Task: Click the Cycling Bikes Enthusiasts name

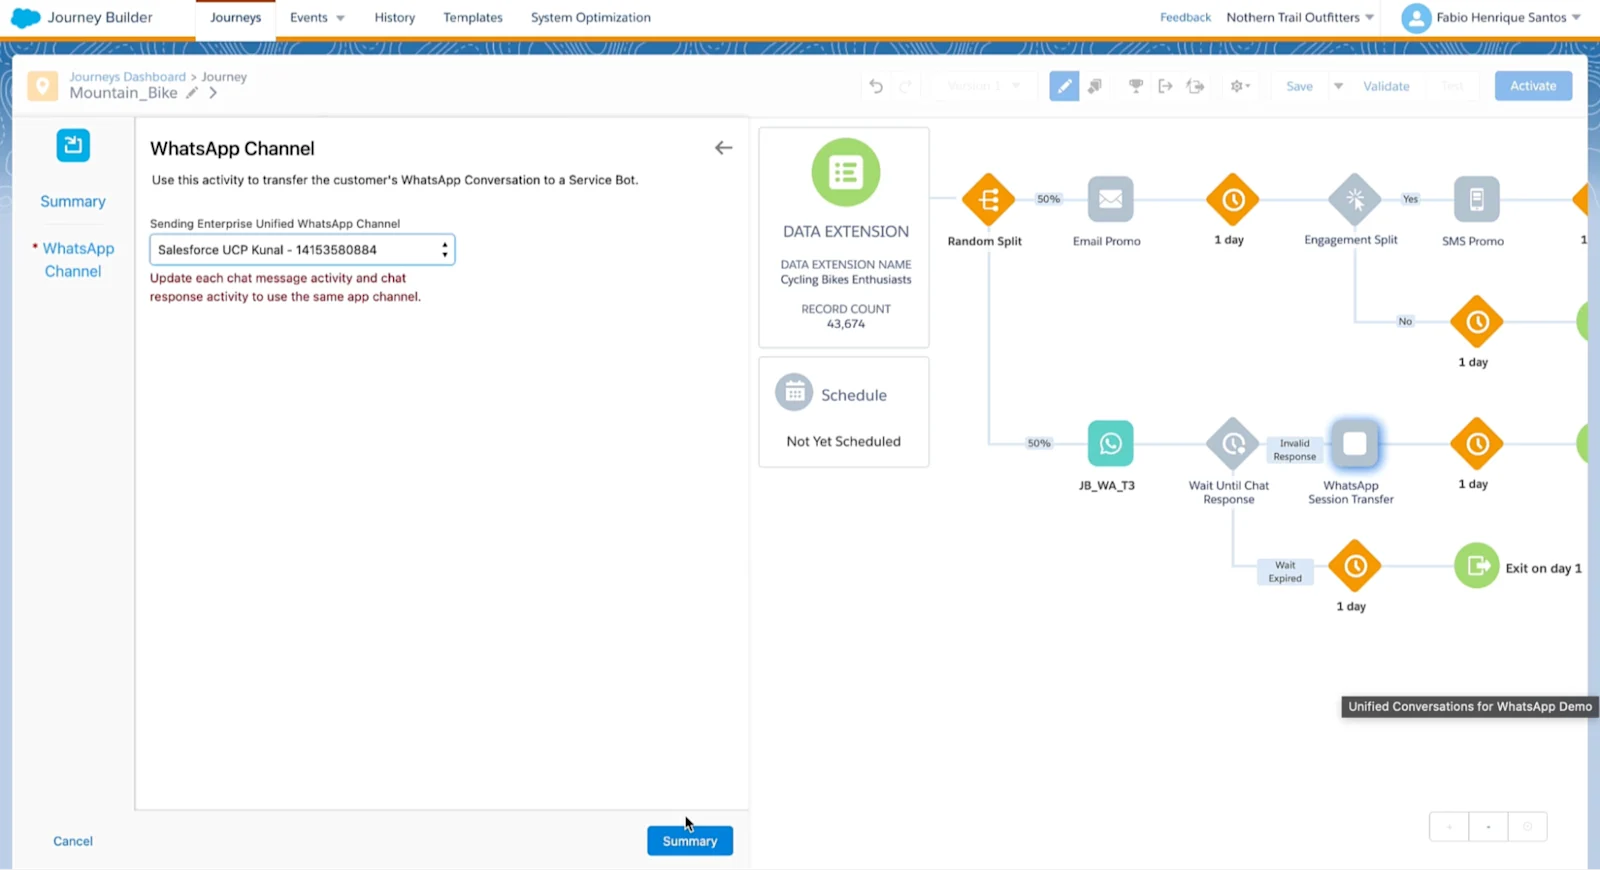Action: (846, 280)
